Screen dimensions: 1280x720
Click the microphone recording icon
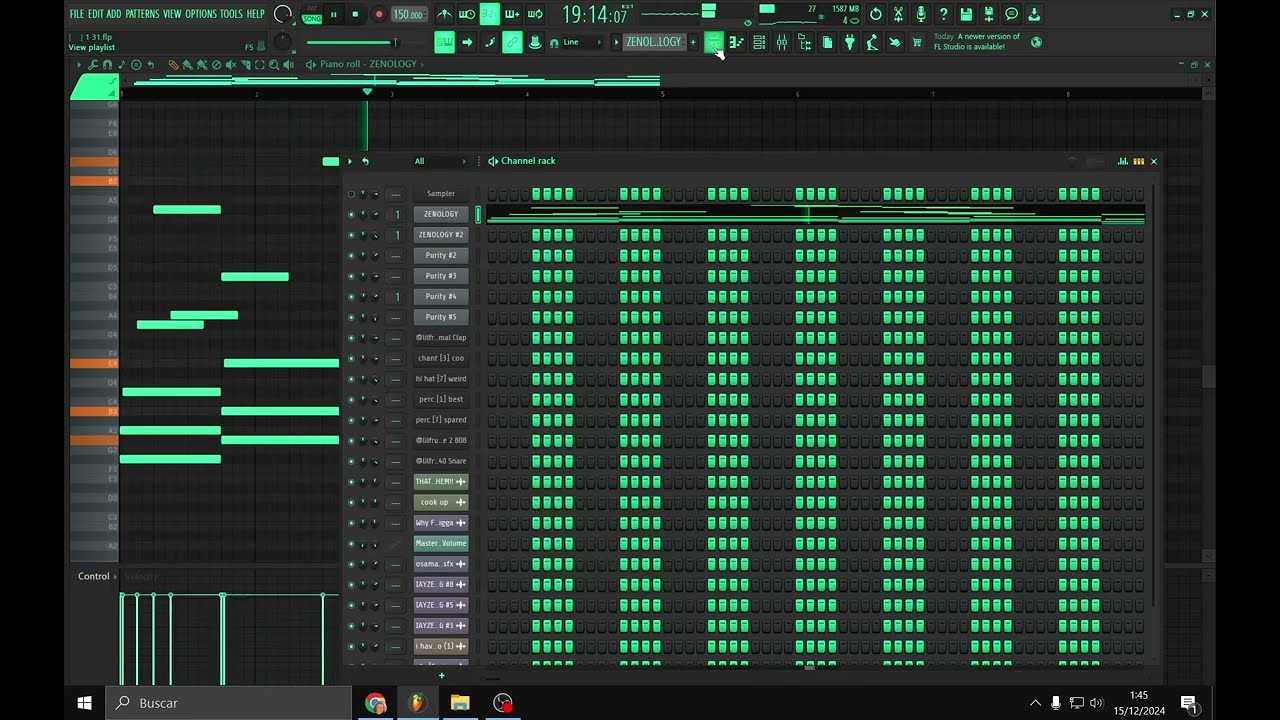(x=921, y=14)
